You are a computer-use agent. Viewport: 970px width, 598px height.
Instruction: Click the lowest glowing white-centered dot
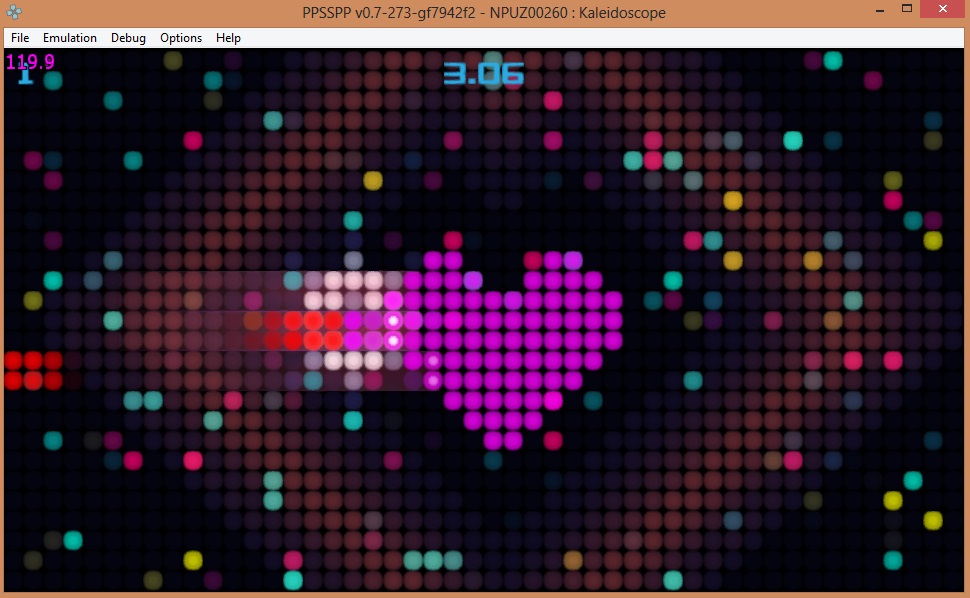tap(433, 380)
